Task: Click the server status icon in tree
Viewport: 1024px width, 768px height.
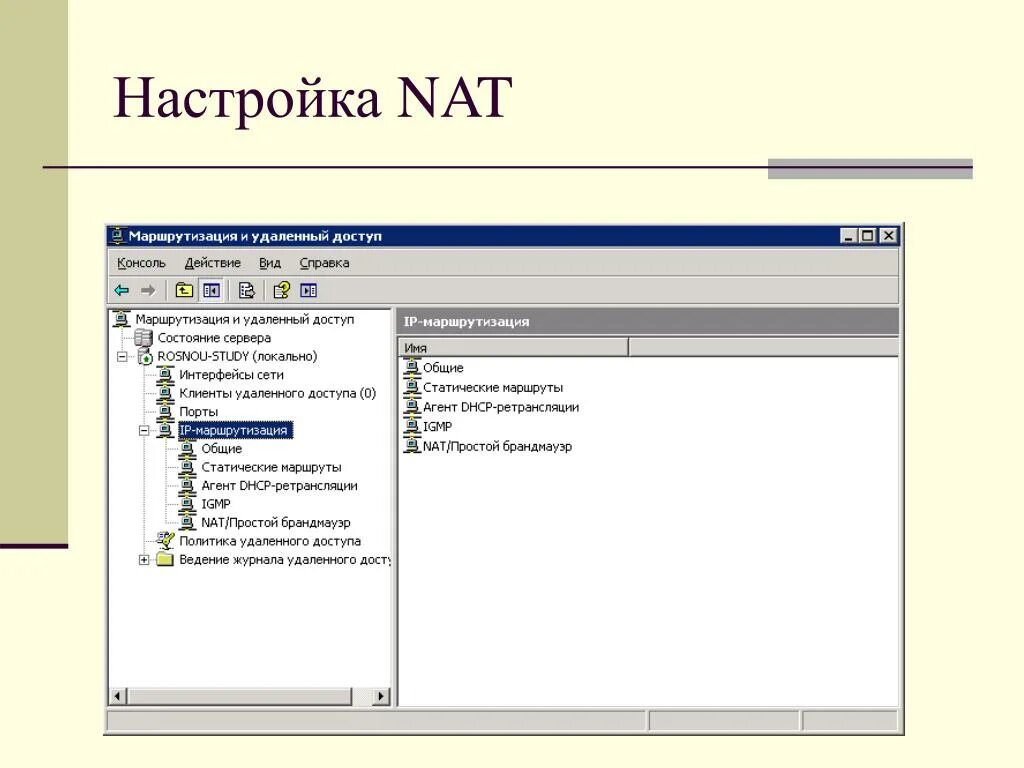Action: click(x=143, y=338)
